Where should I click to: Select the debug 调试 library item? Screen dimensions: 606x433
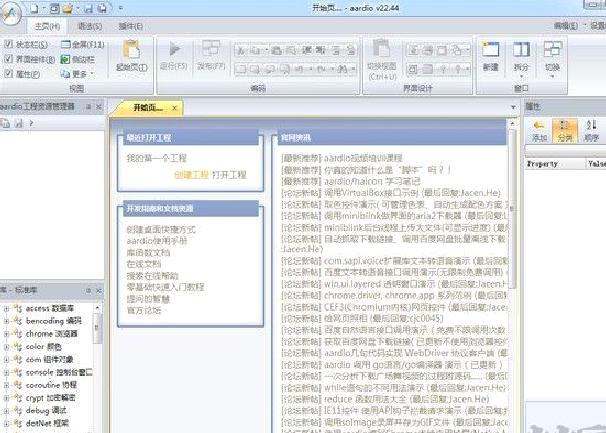(46, 411)
